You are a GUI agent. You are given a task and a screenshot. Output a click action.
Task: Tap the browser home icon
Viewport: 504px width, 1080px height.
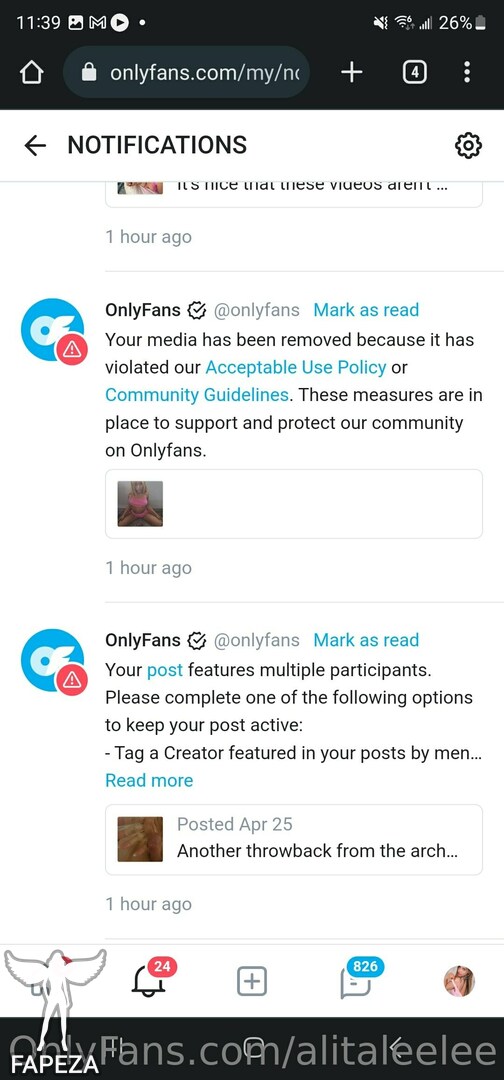[31, 72]
